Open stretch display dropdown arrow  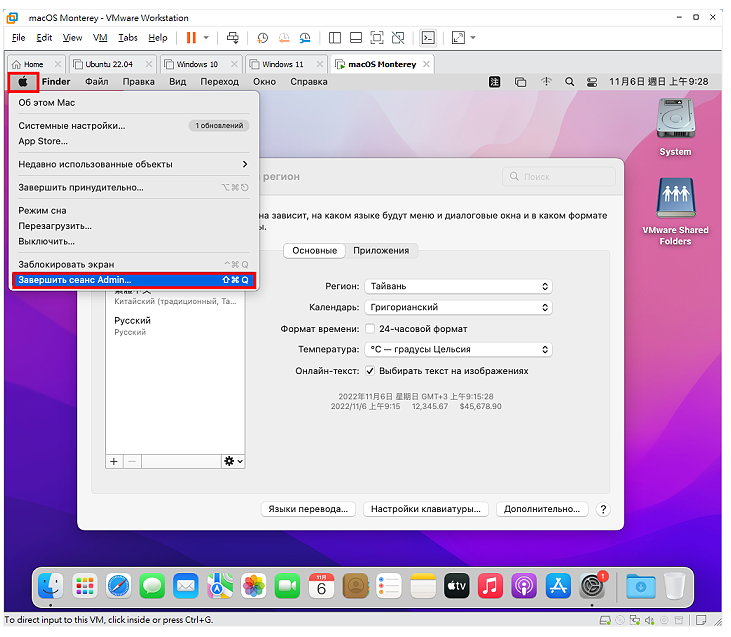[473, 38]
